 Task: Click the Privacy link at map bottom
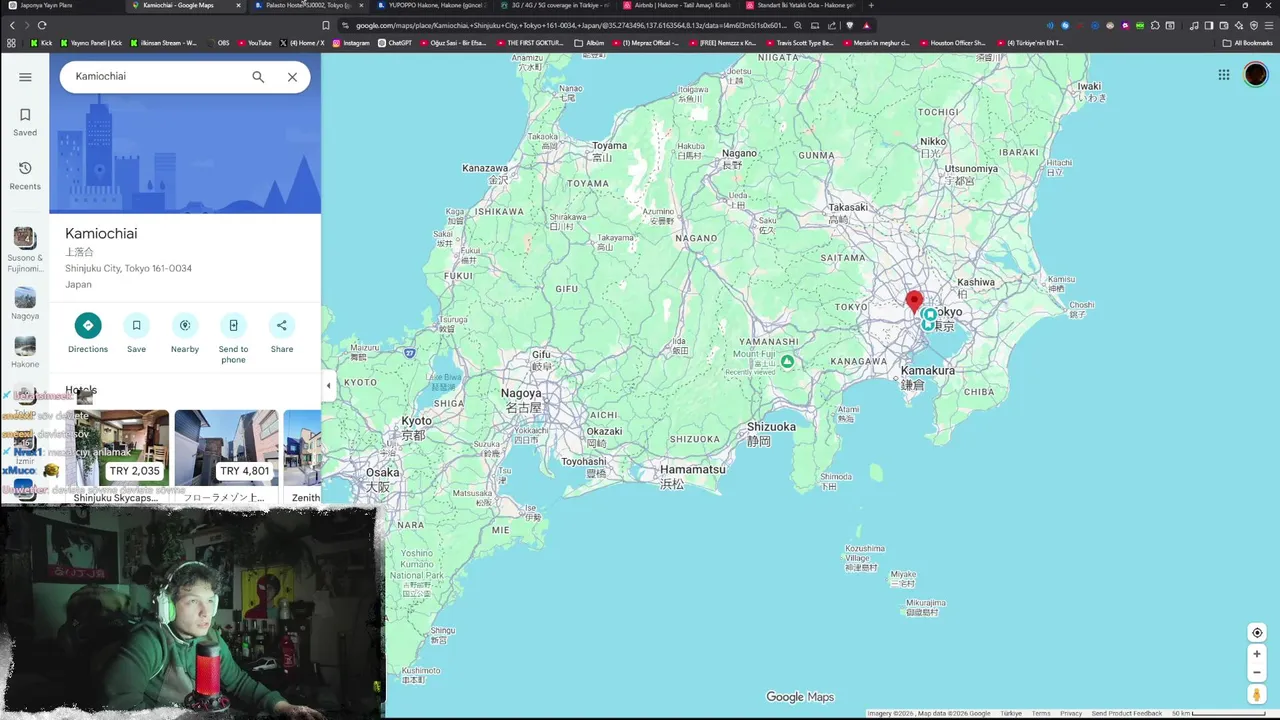pos(1071,713)
